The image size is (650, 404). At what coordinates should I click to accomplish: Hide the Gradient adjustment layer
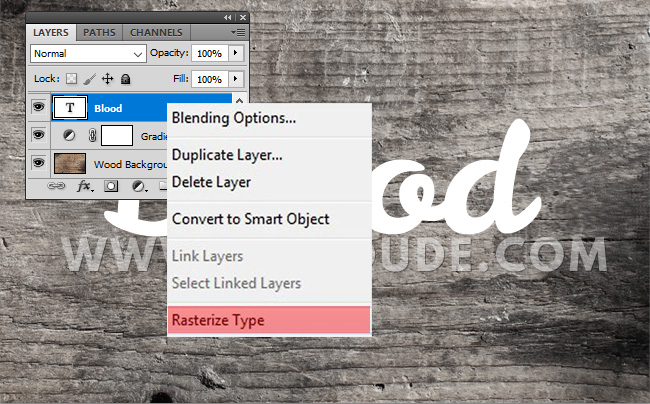pos(39,135)
